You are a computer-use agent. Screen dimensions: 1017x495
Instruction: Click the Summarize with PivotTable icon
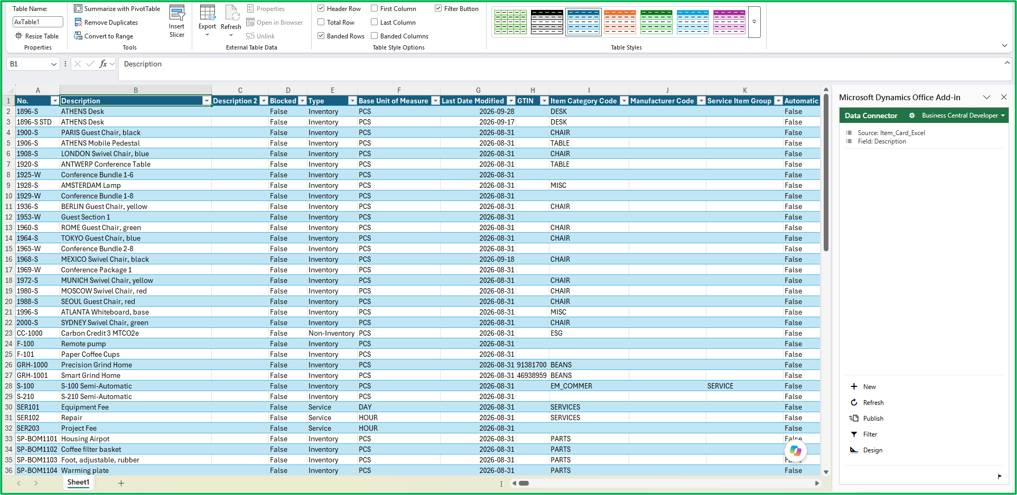point(78,9)
